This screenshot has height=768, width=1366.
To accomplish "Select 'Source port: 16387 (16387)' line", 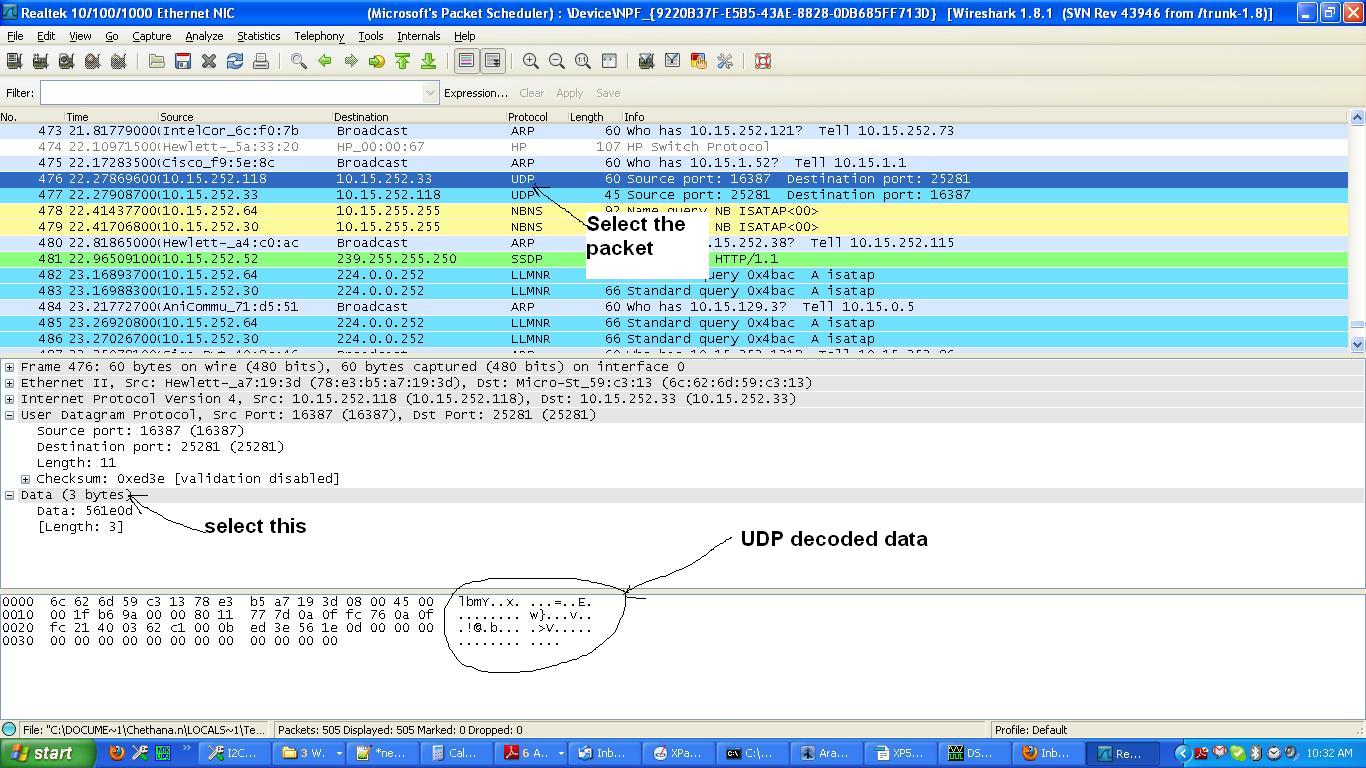I will tap(140, 431).
